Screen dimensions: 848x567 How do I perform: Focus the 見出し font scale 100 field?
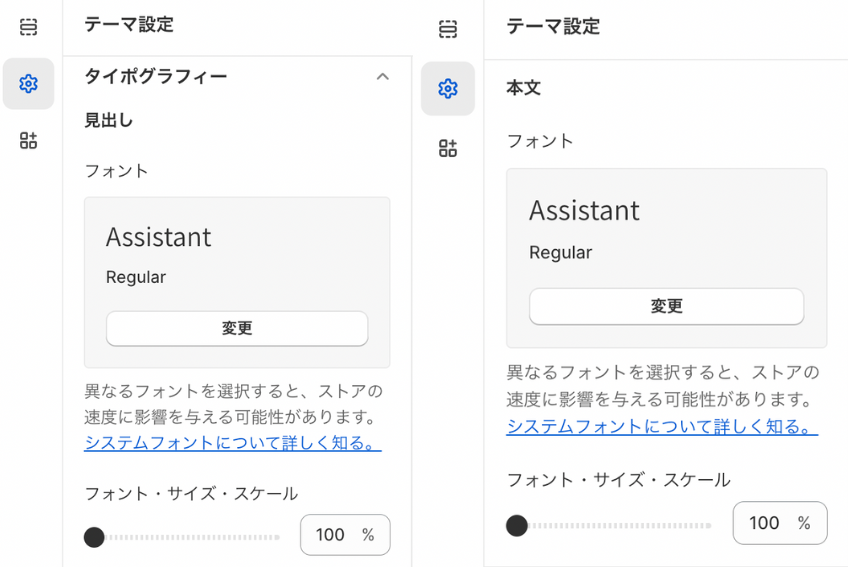tap(345, 535)
